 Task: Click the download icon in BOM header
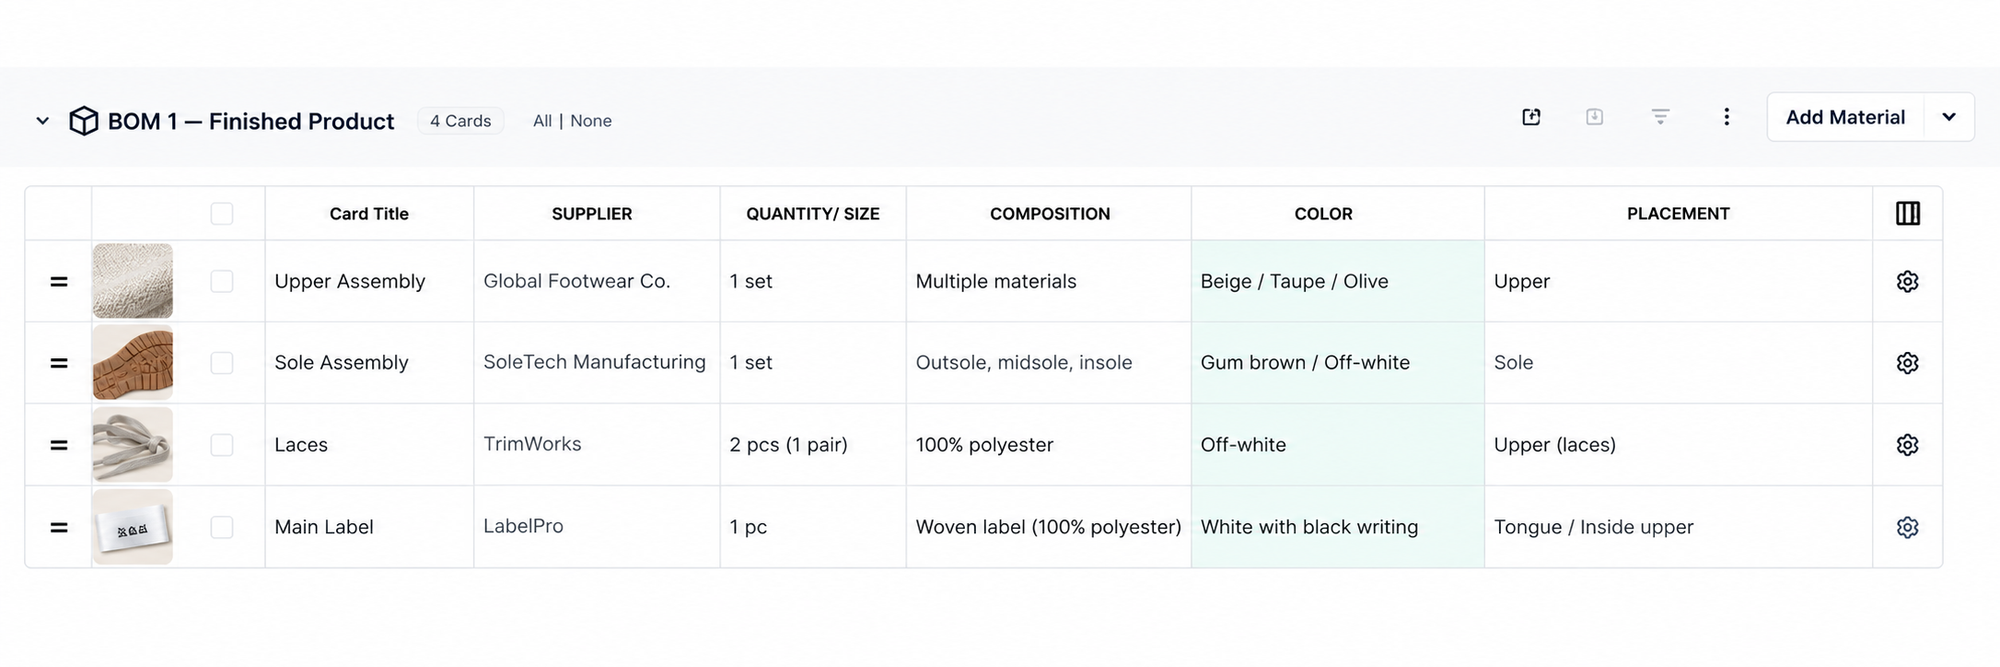point(1595,117)
